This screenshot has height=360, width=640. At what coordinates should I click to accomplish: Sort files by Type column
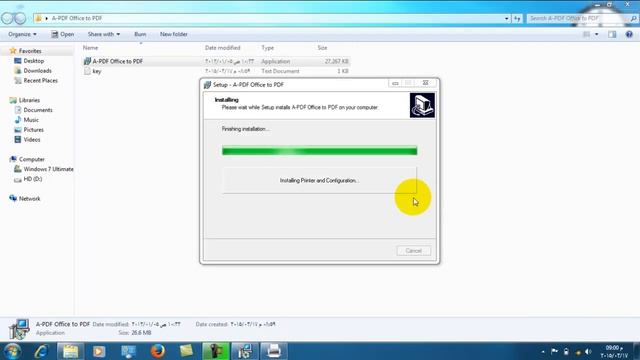(x=267, y=48)
